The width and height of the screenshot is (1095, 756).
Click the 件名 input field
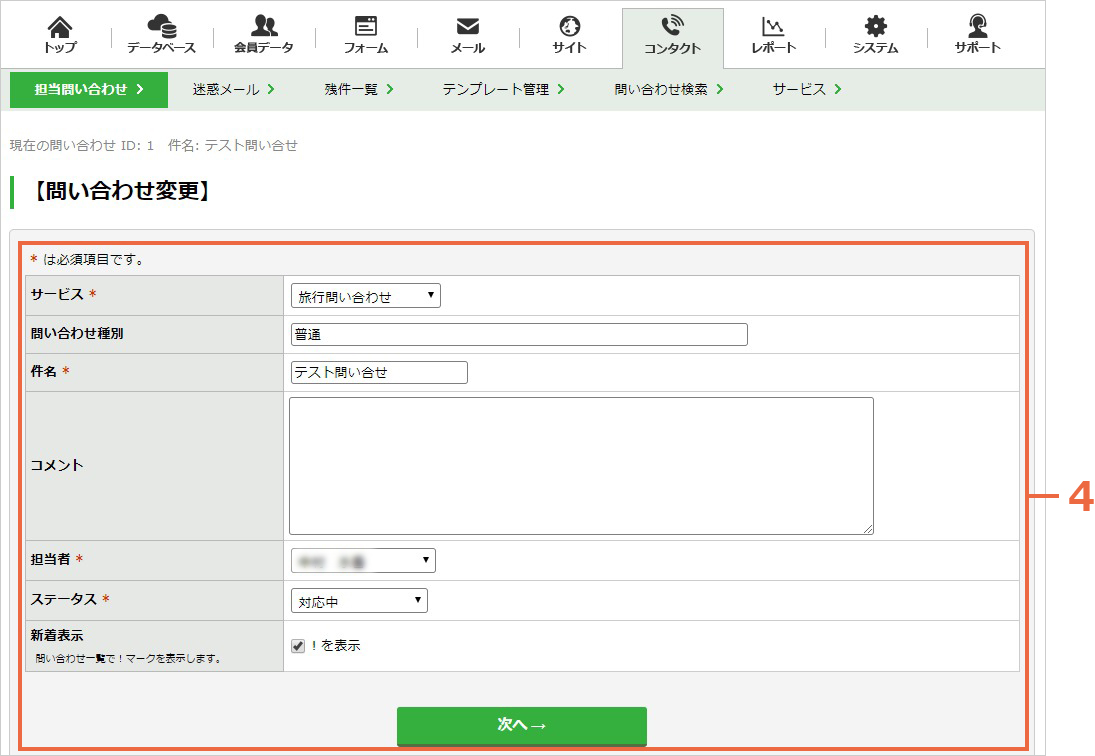pyautogui.click(x=379, y=373)
